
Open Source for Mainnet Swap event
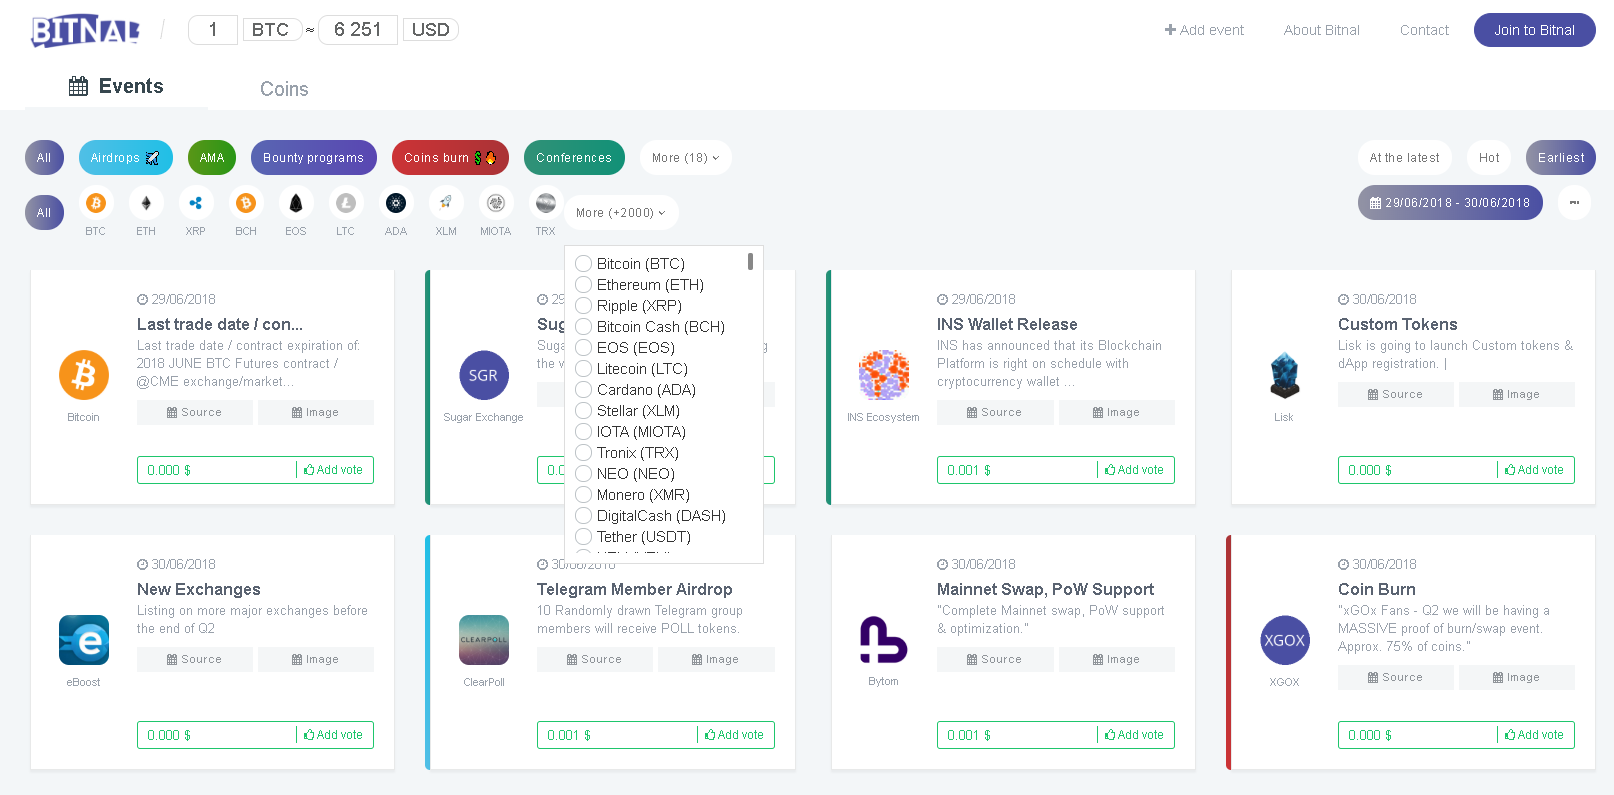coord(995,660)
